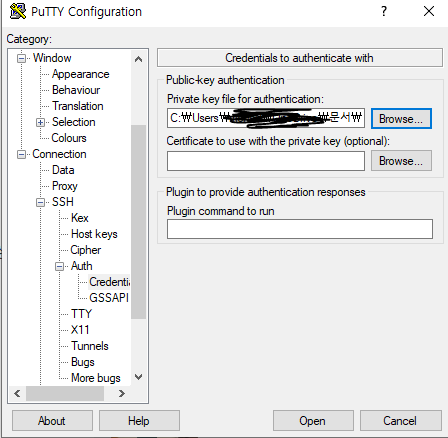
Task: Select the SSH category
Action: [x=63, y=202]
